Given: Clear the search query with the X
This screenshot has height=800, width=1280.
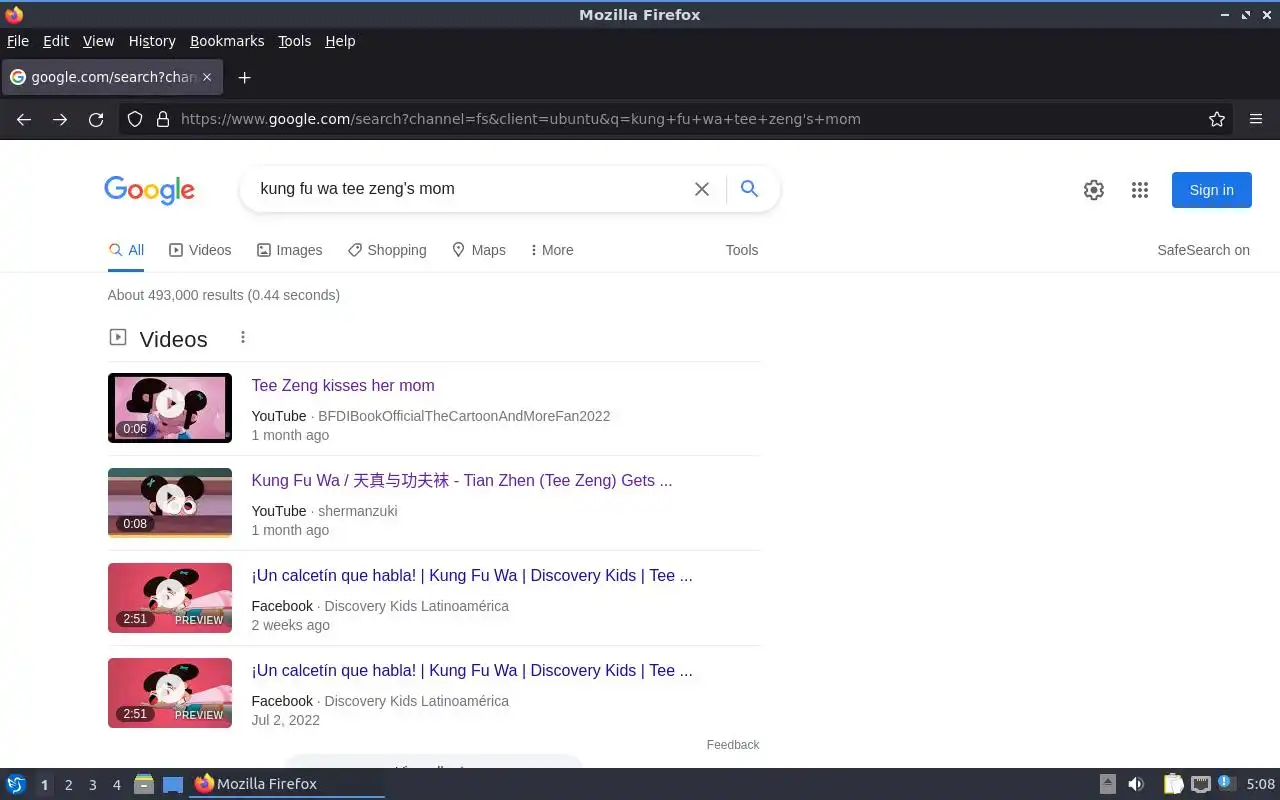Looking at the screenshot, I should coord(702,189).
